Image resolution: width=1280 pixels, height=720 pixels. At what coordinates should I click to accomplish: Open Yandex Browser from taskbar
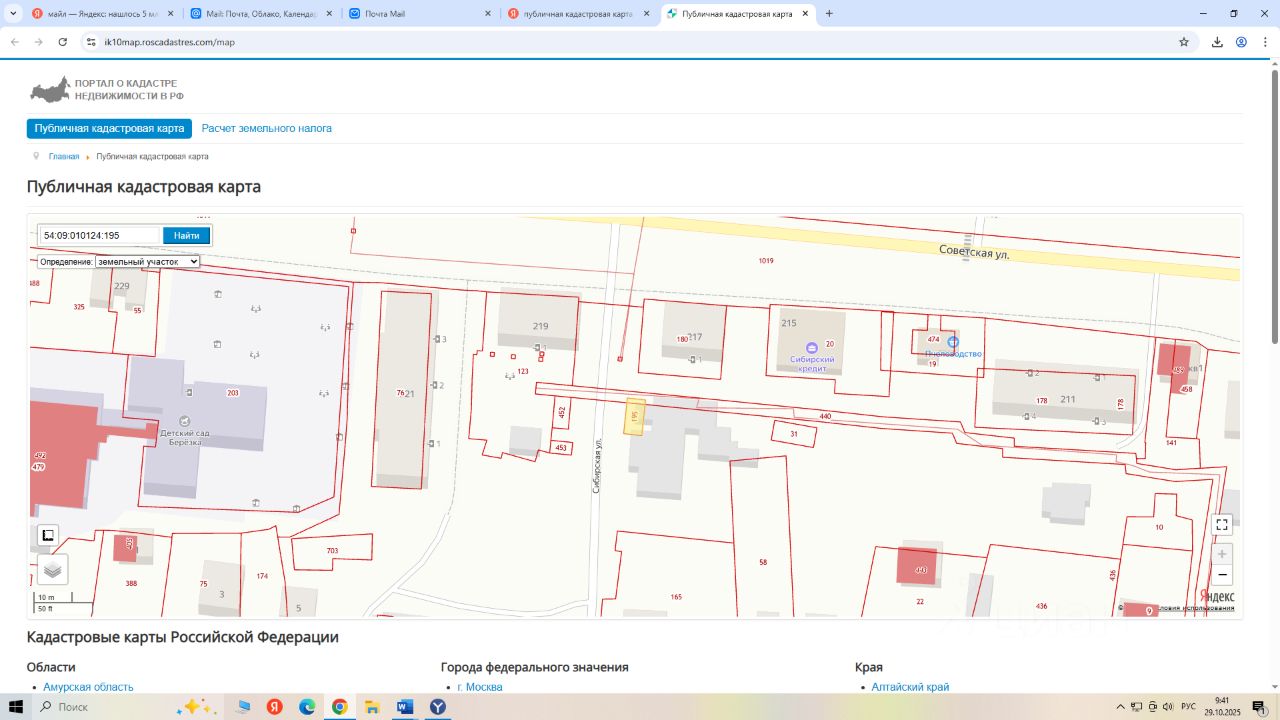(274, 707)
